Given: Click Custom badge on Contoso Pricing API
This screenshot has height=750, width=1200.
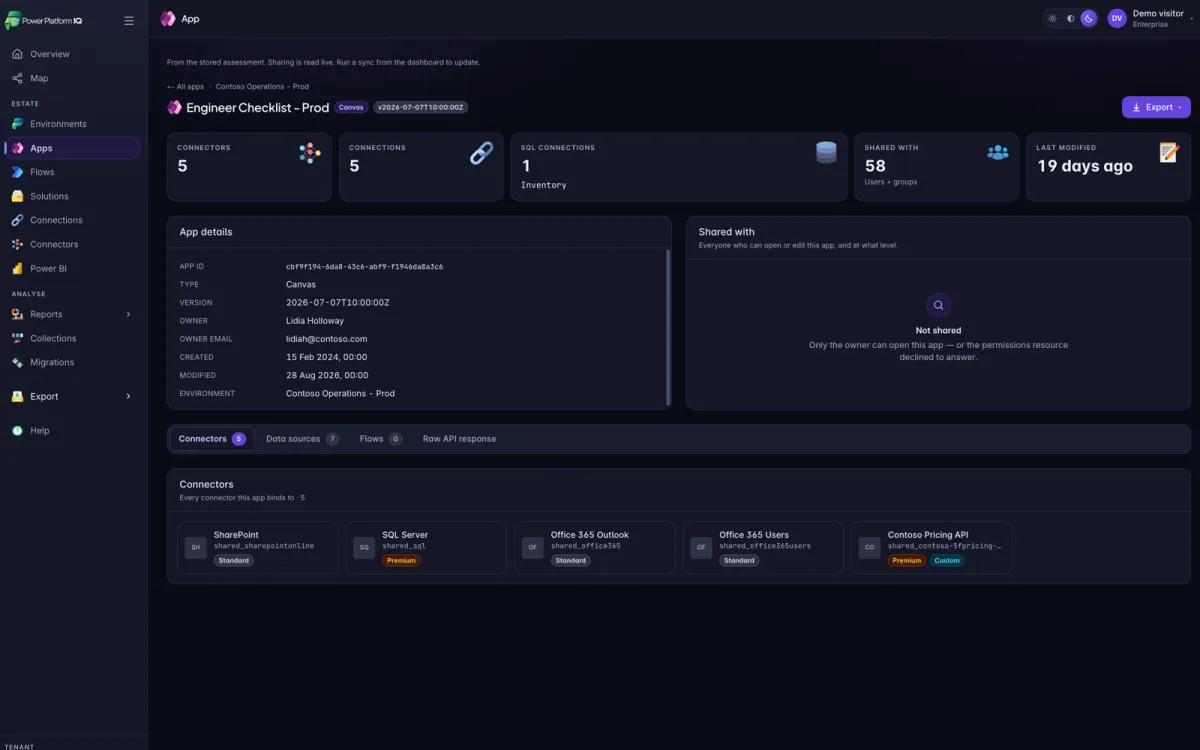Looking at the screenshot, I should (x=947, y=561).
